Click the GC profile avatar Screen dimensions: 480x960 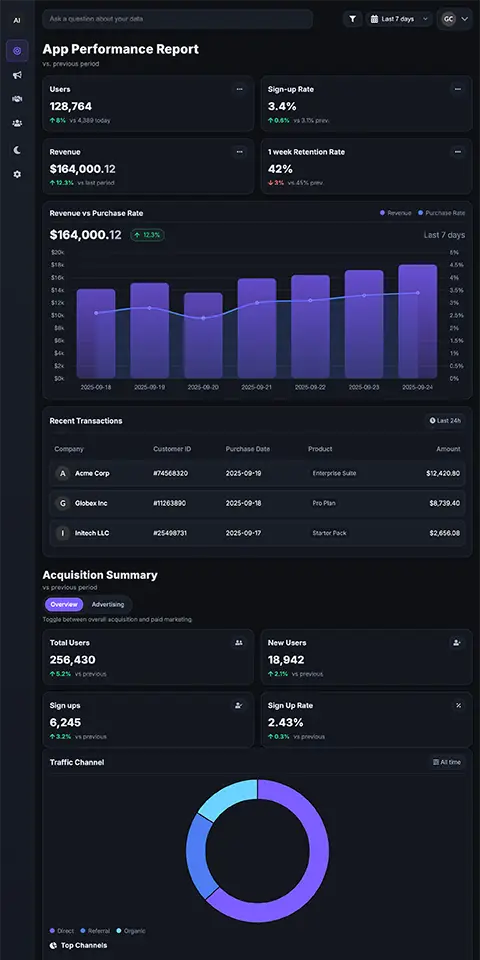pos(449,19)
